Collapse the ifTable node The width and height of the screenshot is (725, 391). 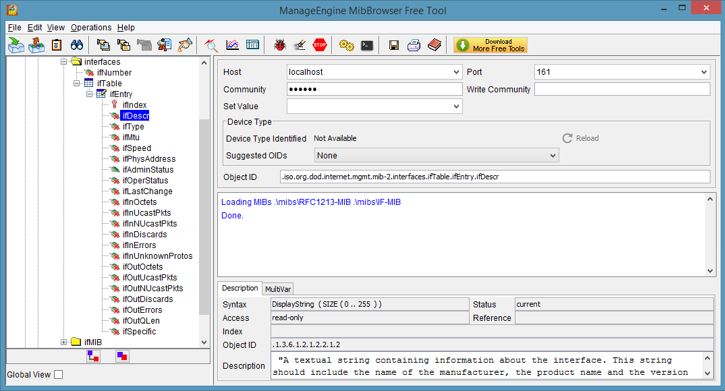tap(76, 83)
